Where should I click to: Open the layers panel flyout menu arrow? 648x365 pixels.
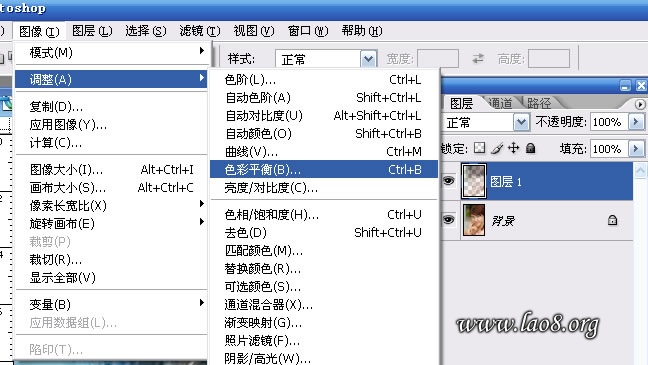point(640,104)
